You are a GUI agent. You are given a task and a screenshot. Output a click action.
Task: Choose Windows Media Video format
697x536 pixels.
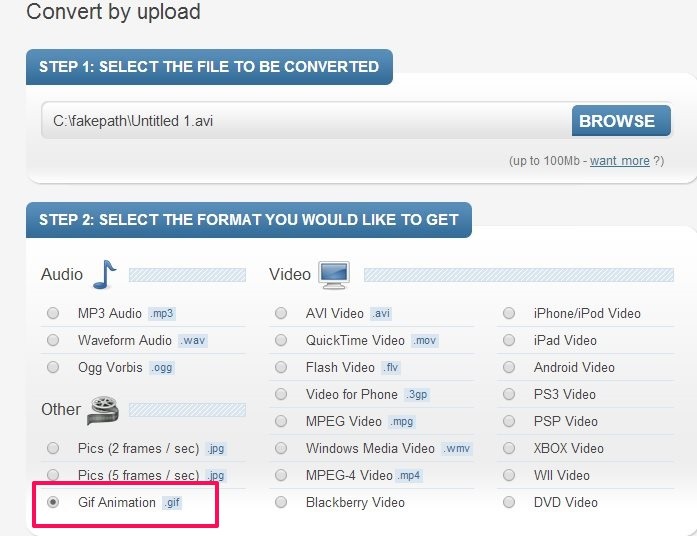click(281, 448)
